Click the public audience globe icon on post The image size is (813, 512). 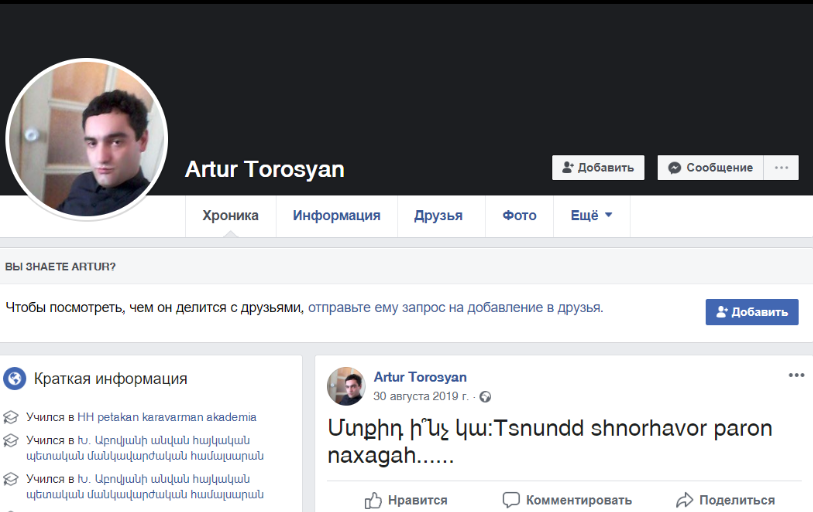click(485, 397)
